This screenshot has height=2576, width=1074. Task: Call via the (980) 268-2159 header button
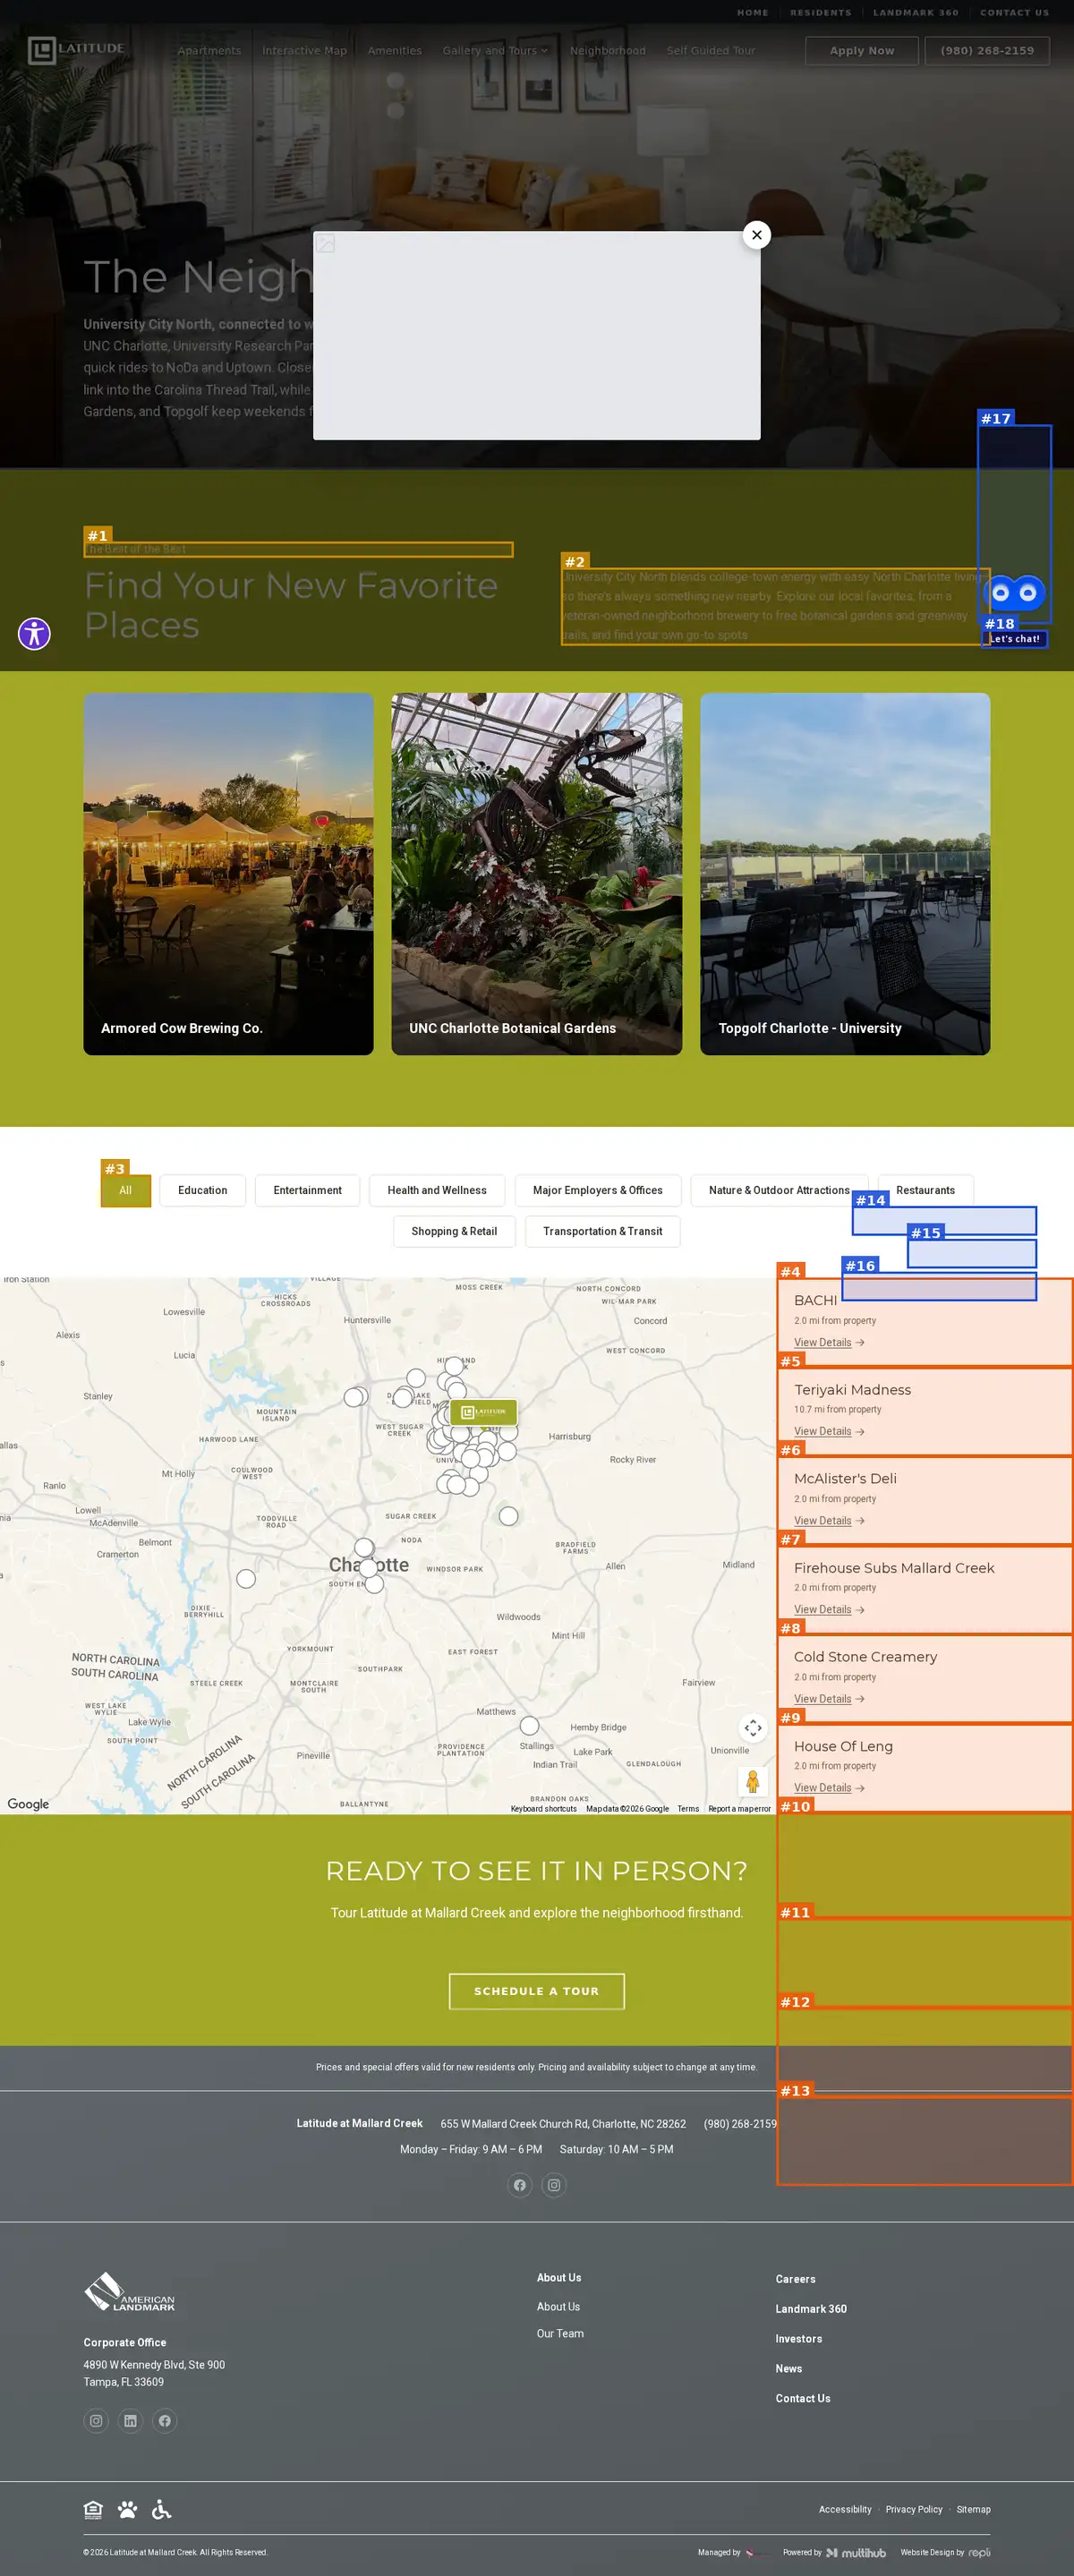coord(987,51)
